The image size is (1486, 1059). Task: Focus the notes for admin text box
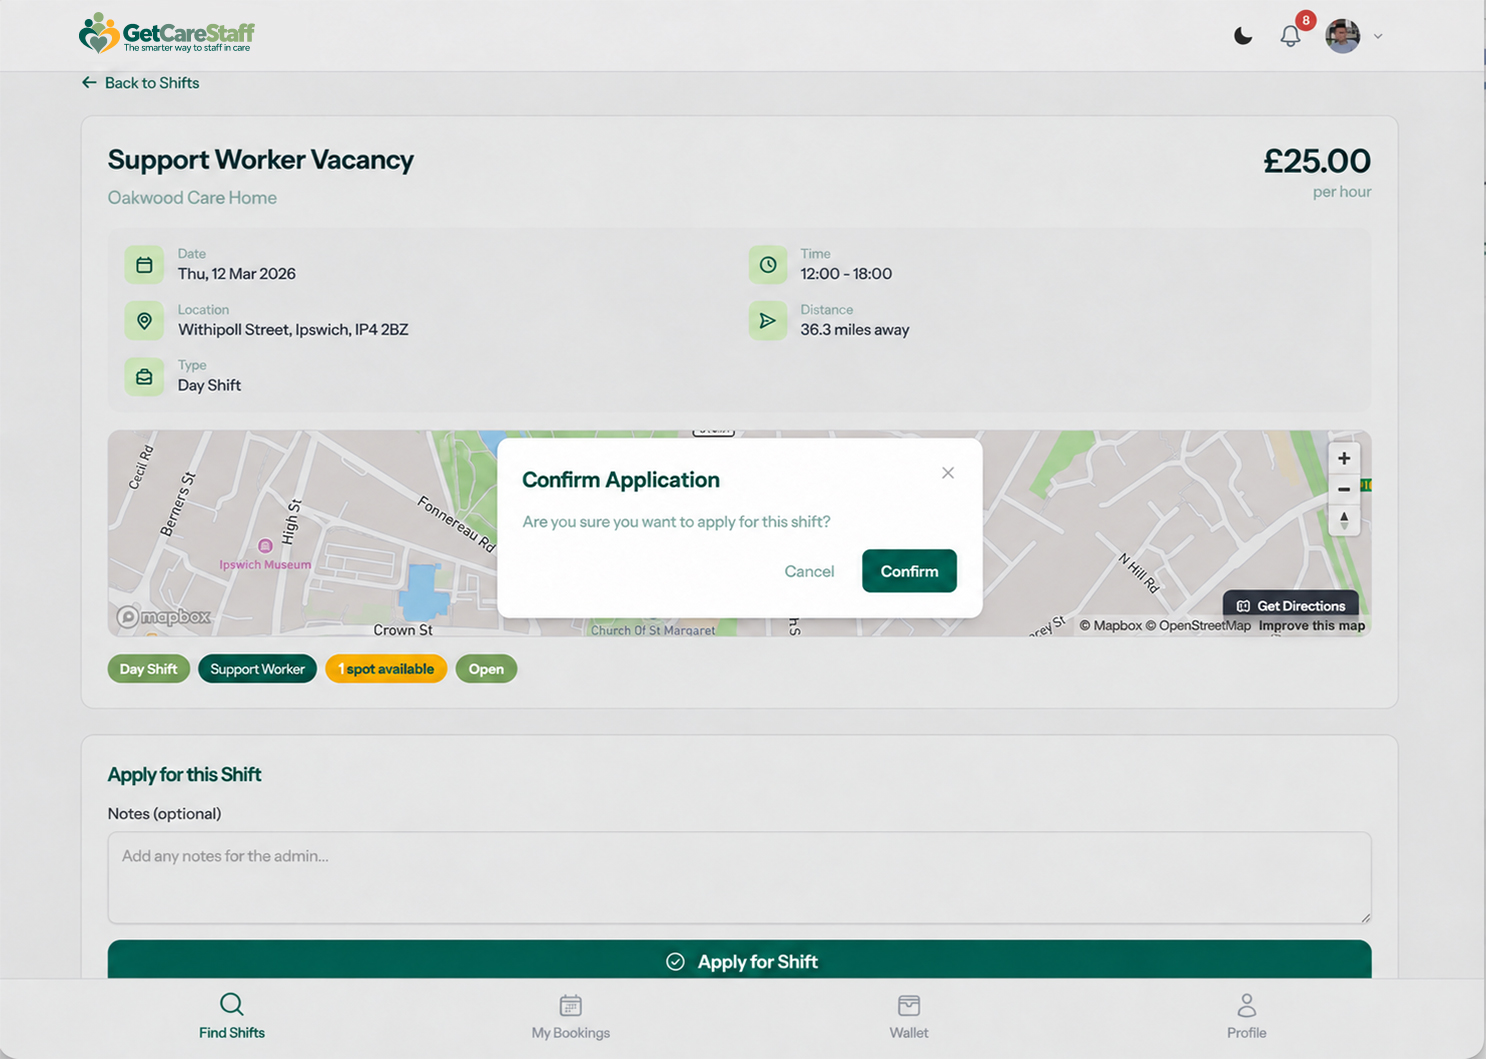tap(740, 878)
